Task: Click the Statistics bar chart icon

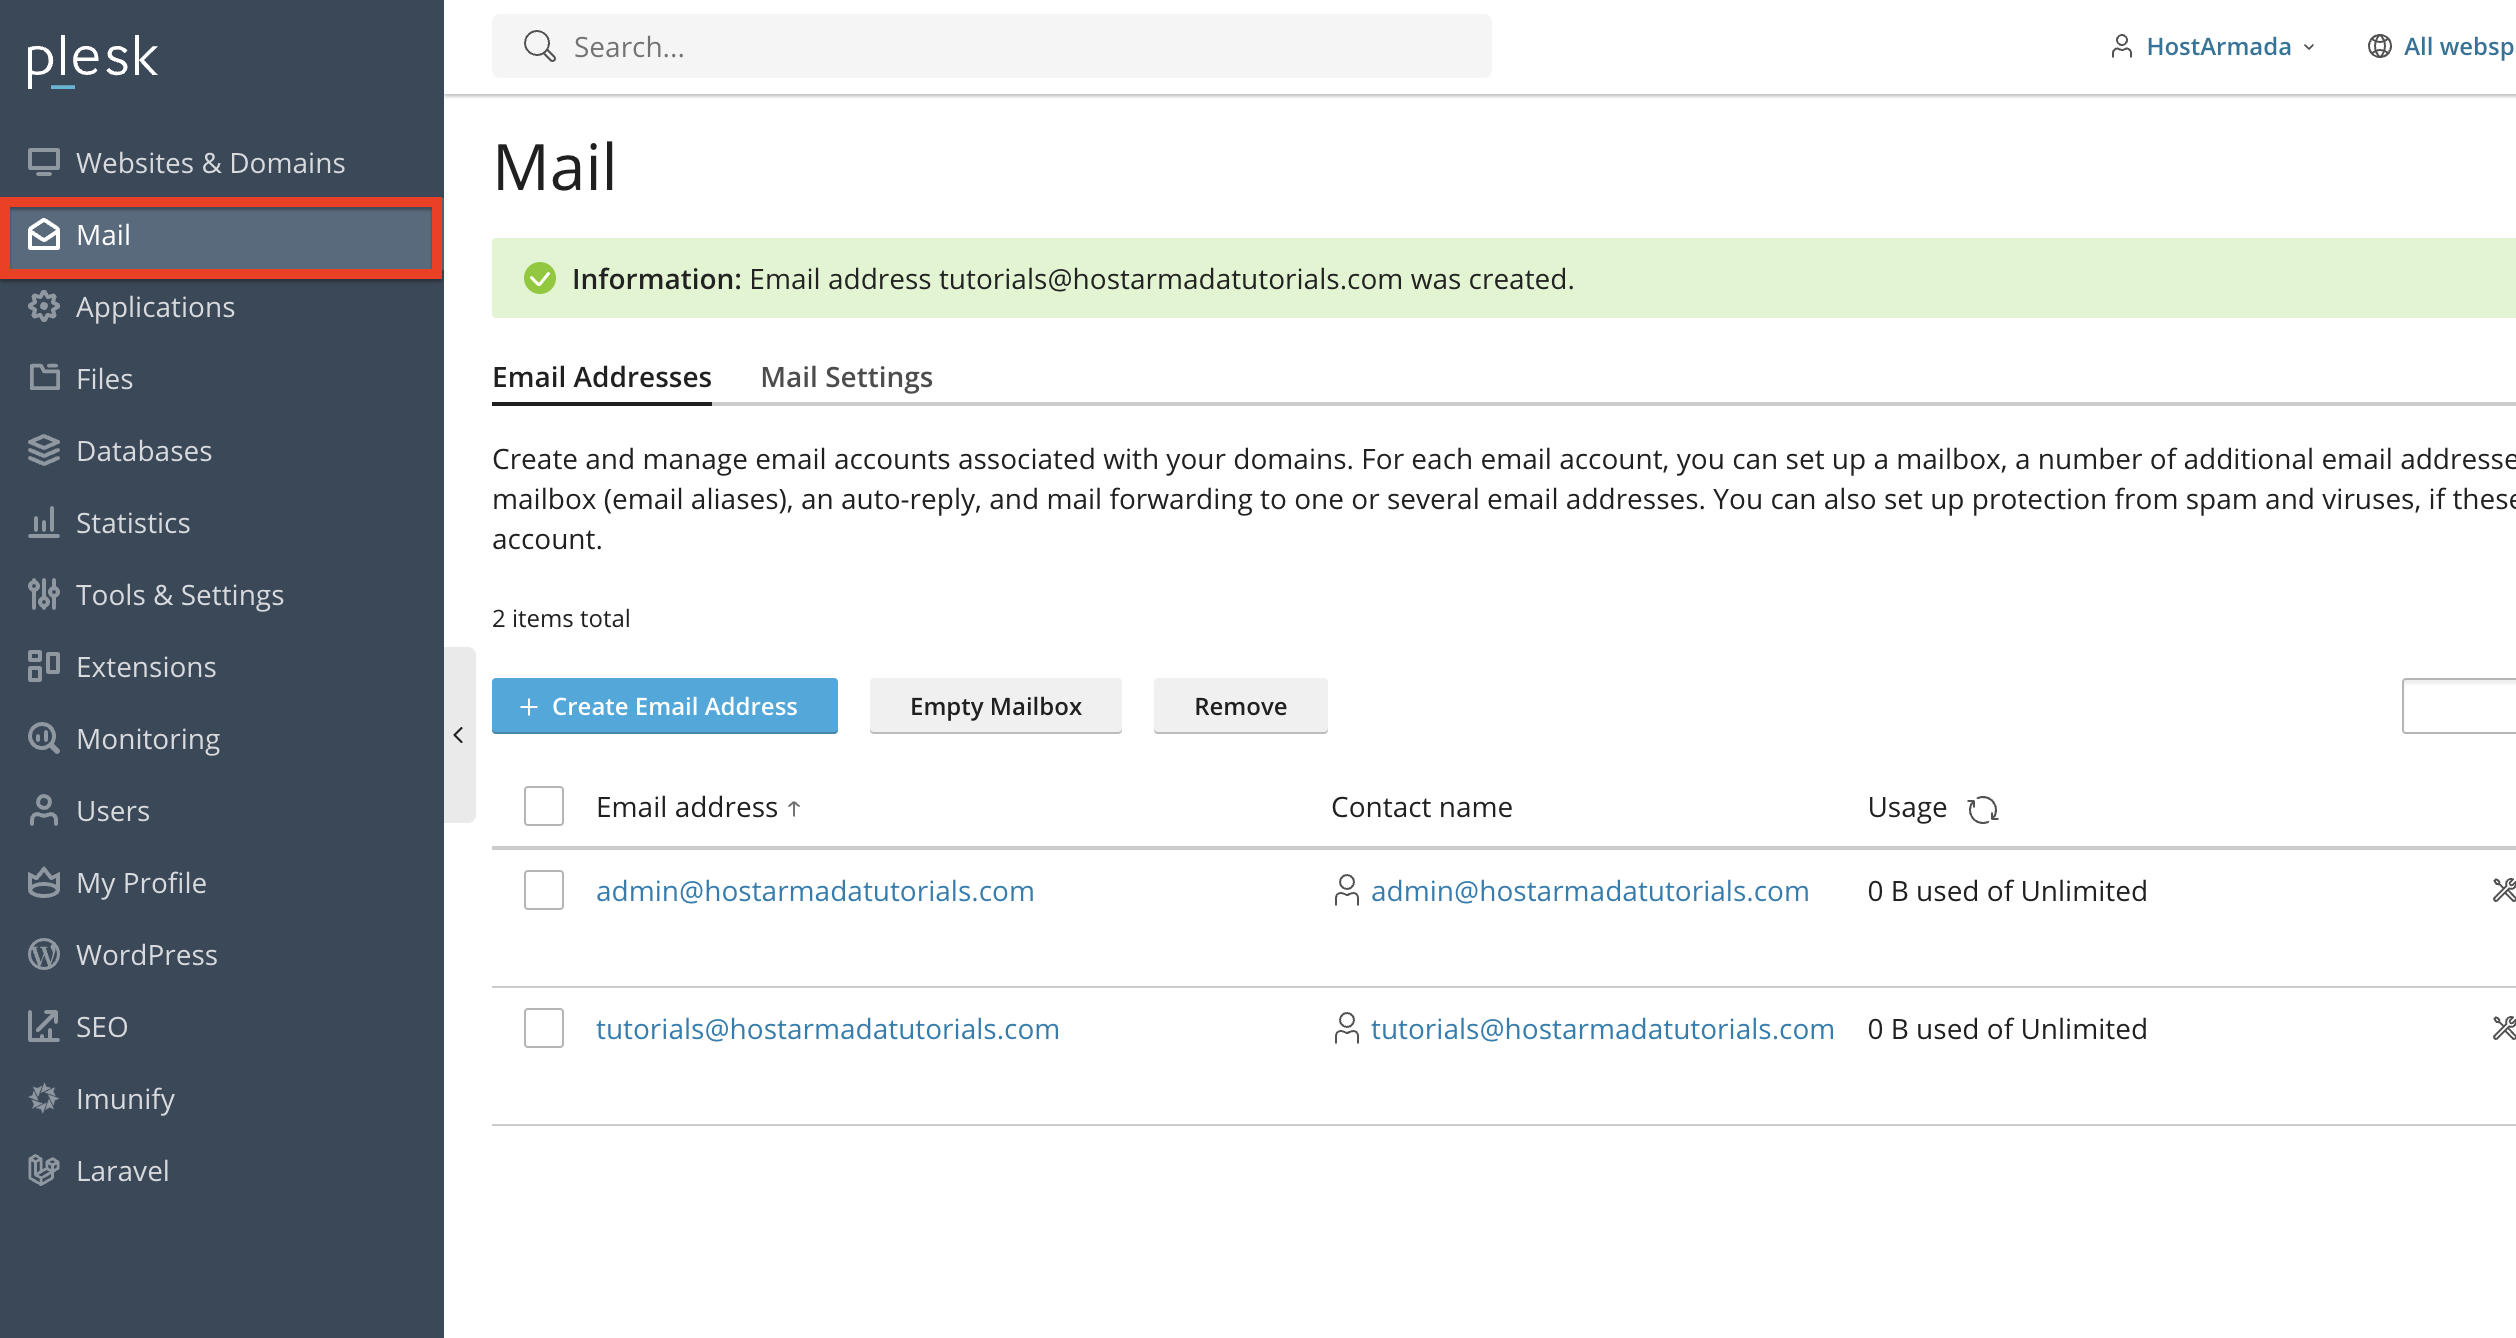Action: click(44, 522)
